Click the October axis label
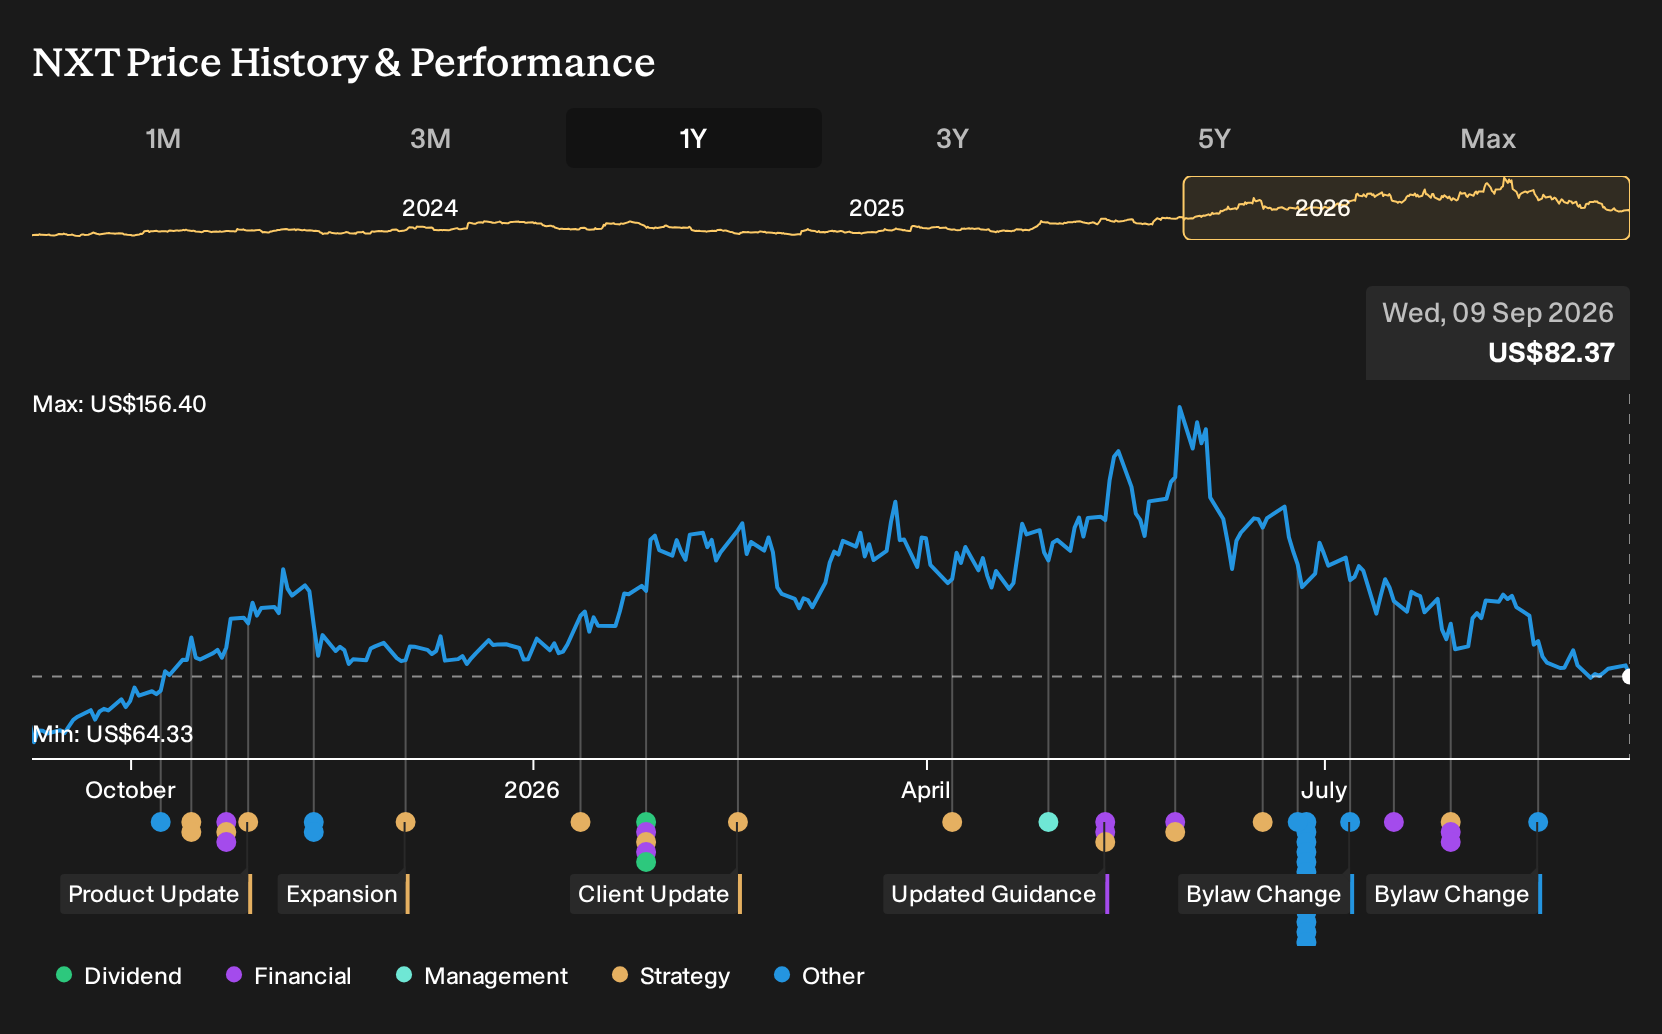Viewport: 1662px width, 1034px height. [130, 790]
